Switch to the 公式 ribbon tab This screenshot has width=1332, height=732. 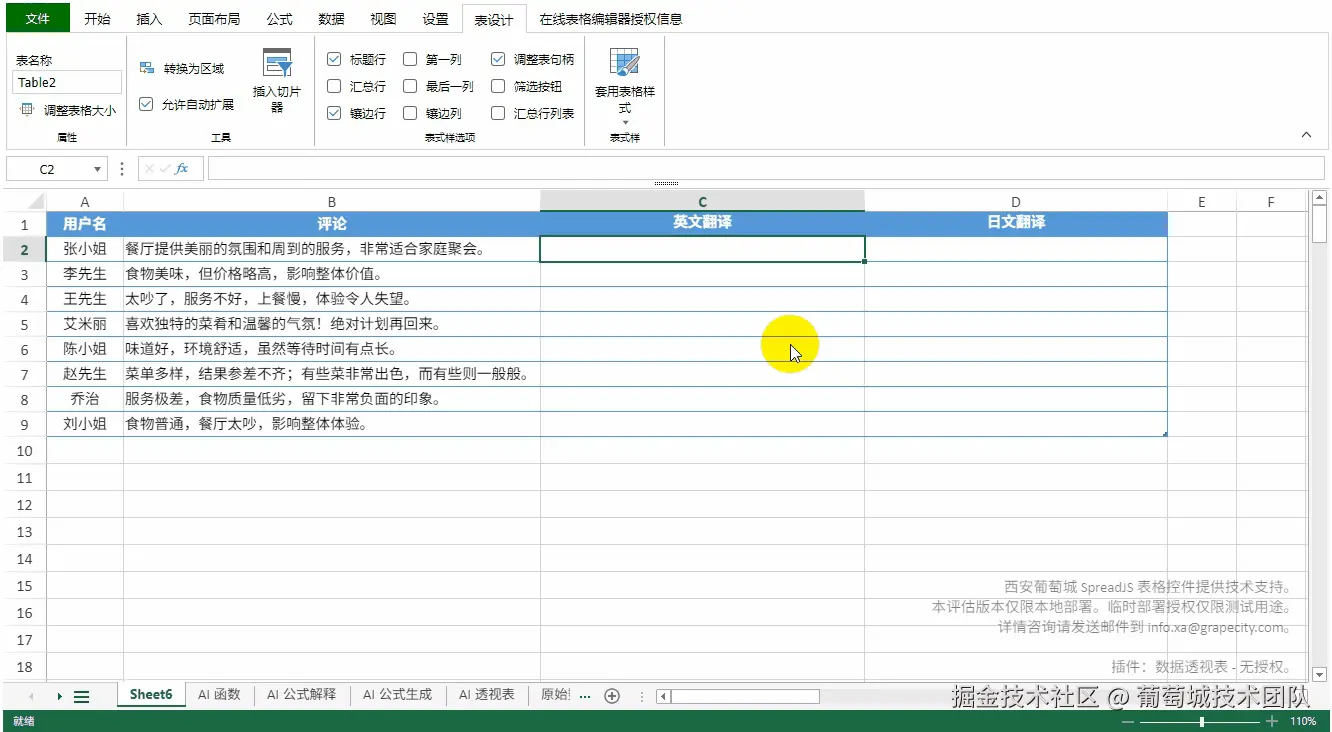pyautogui.click(x=280, y=19)
